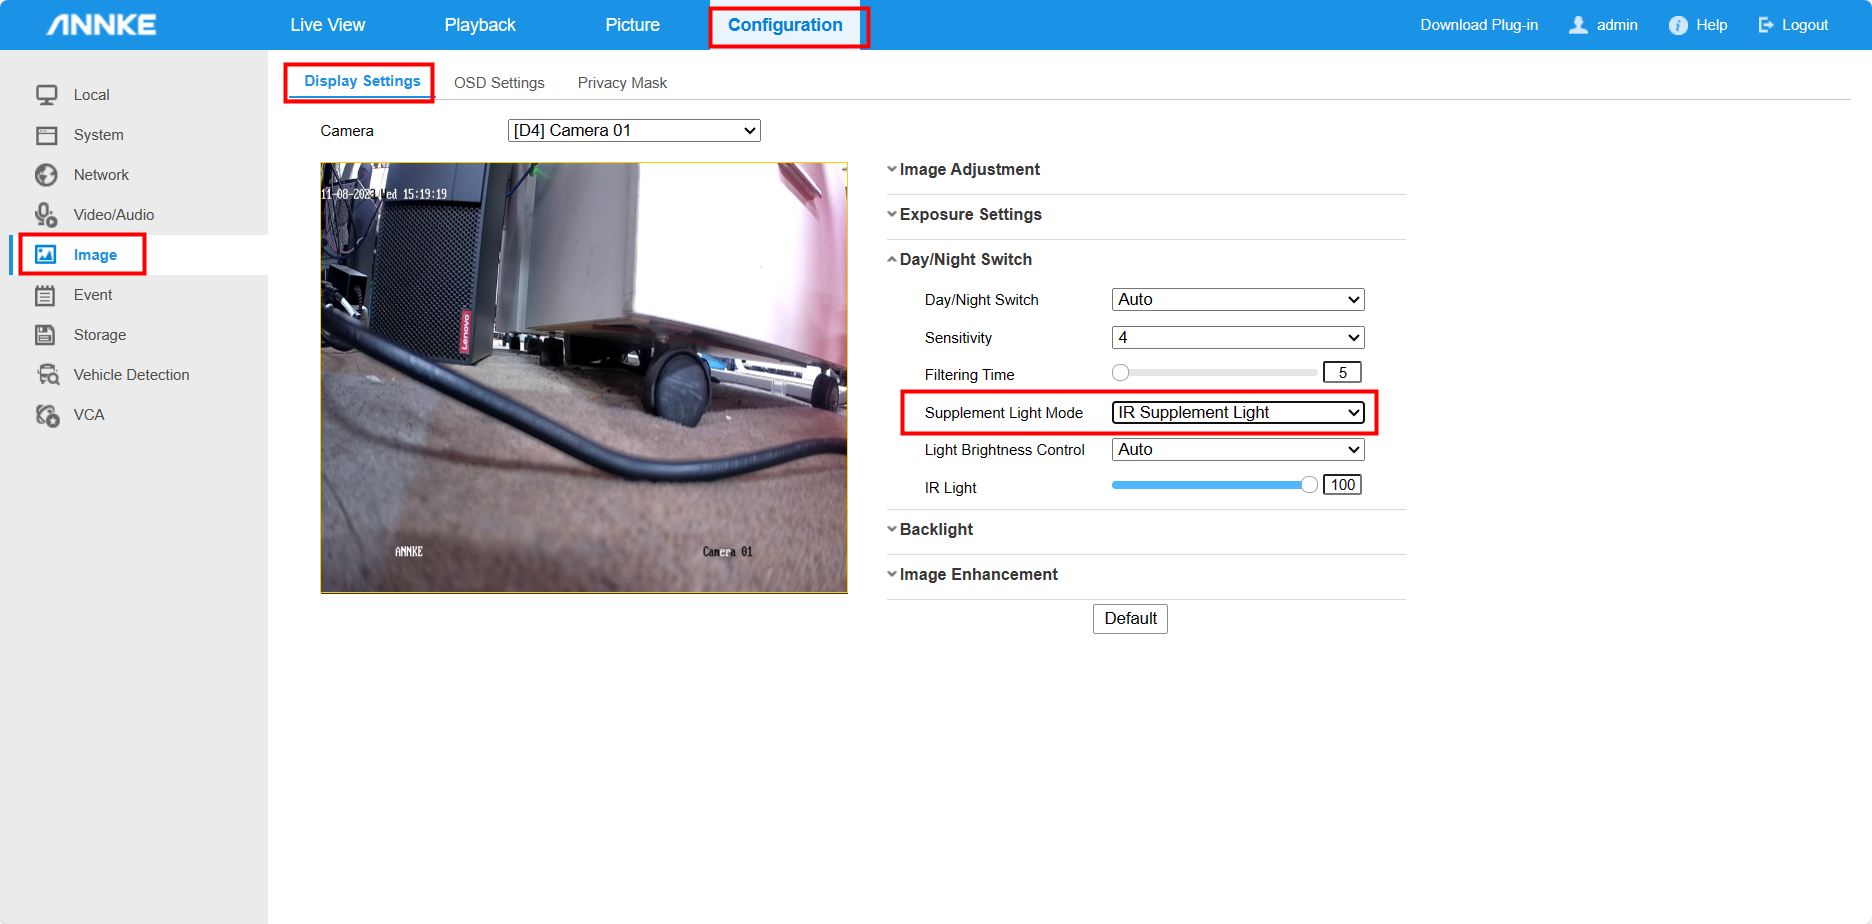Click the Video/Audio microphone icon

[x=46, y=215]
